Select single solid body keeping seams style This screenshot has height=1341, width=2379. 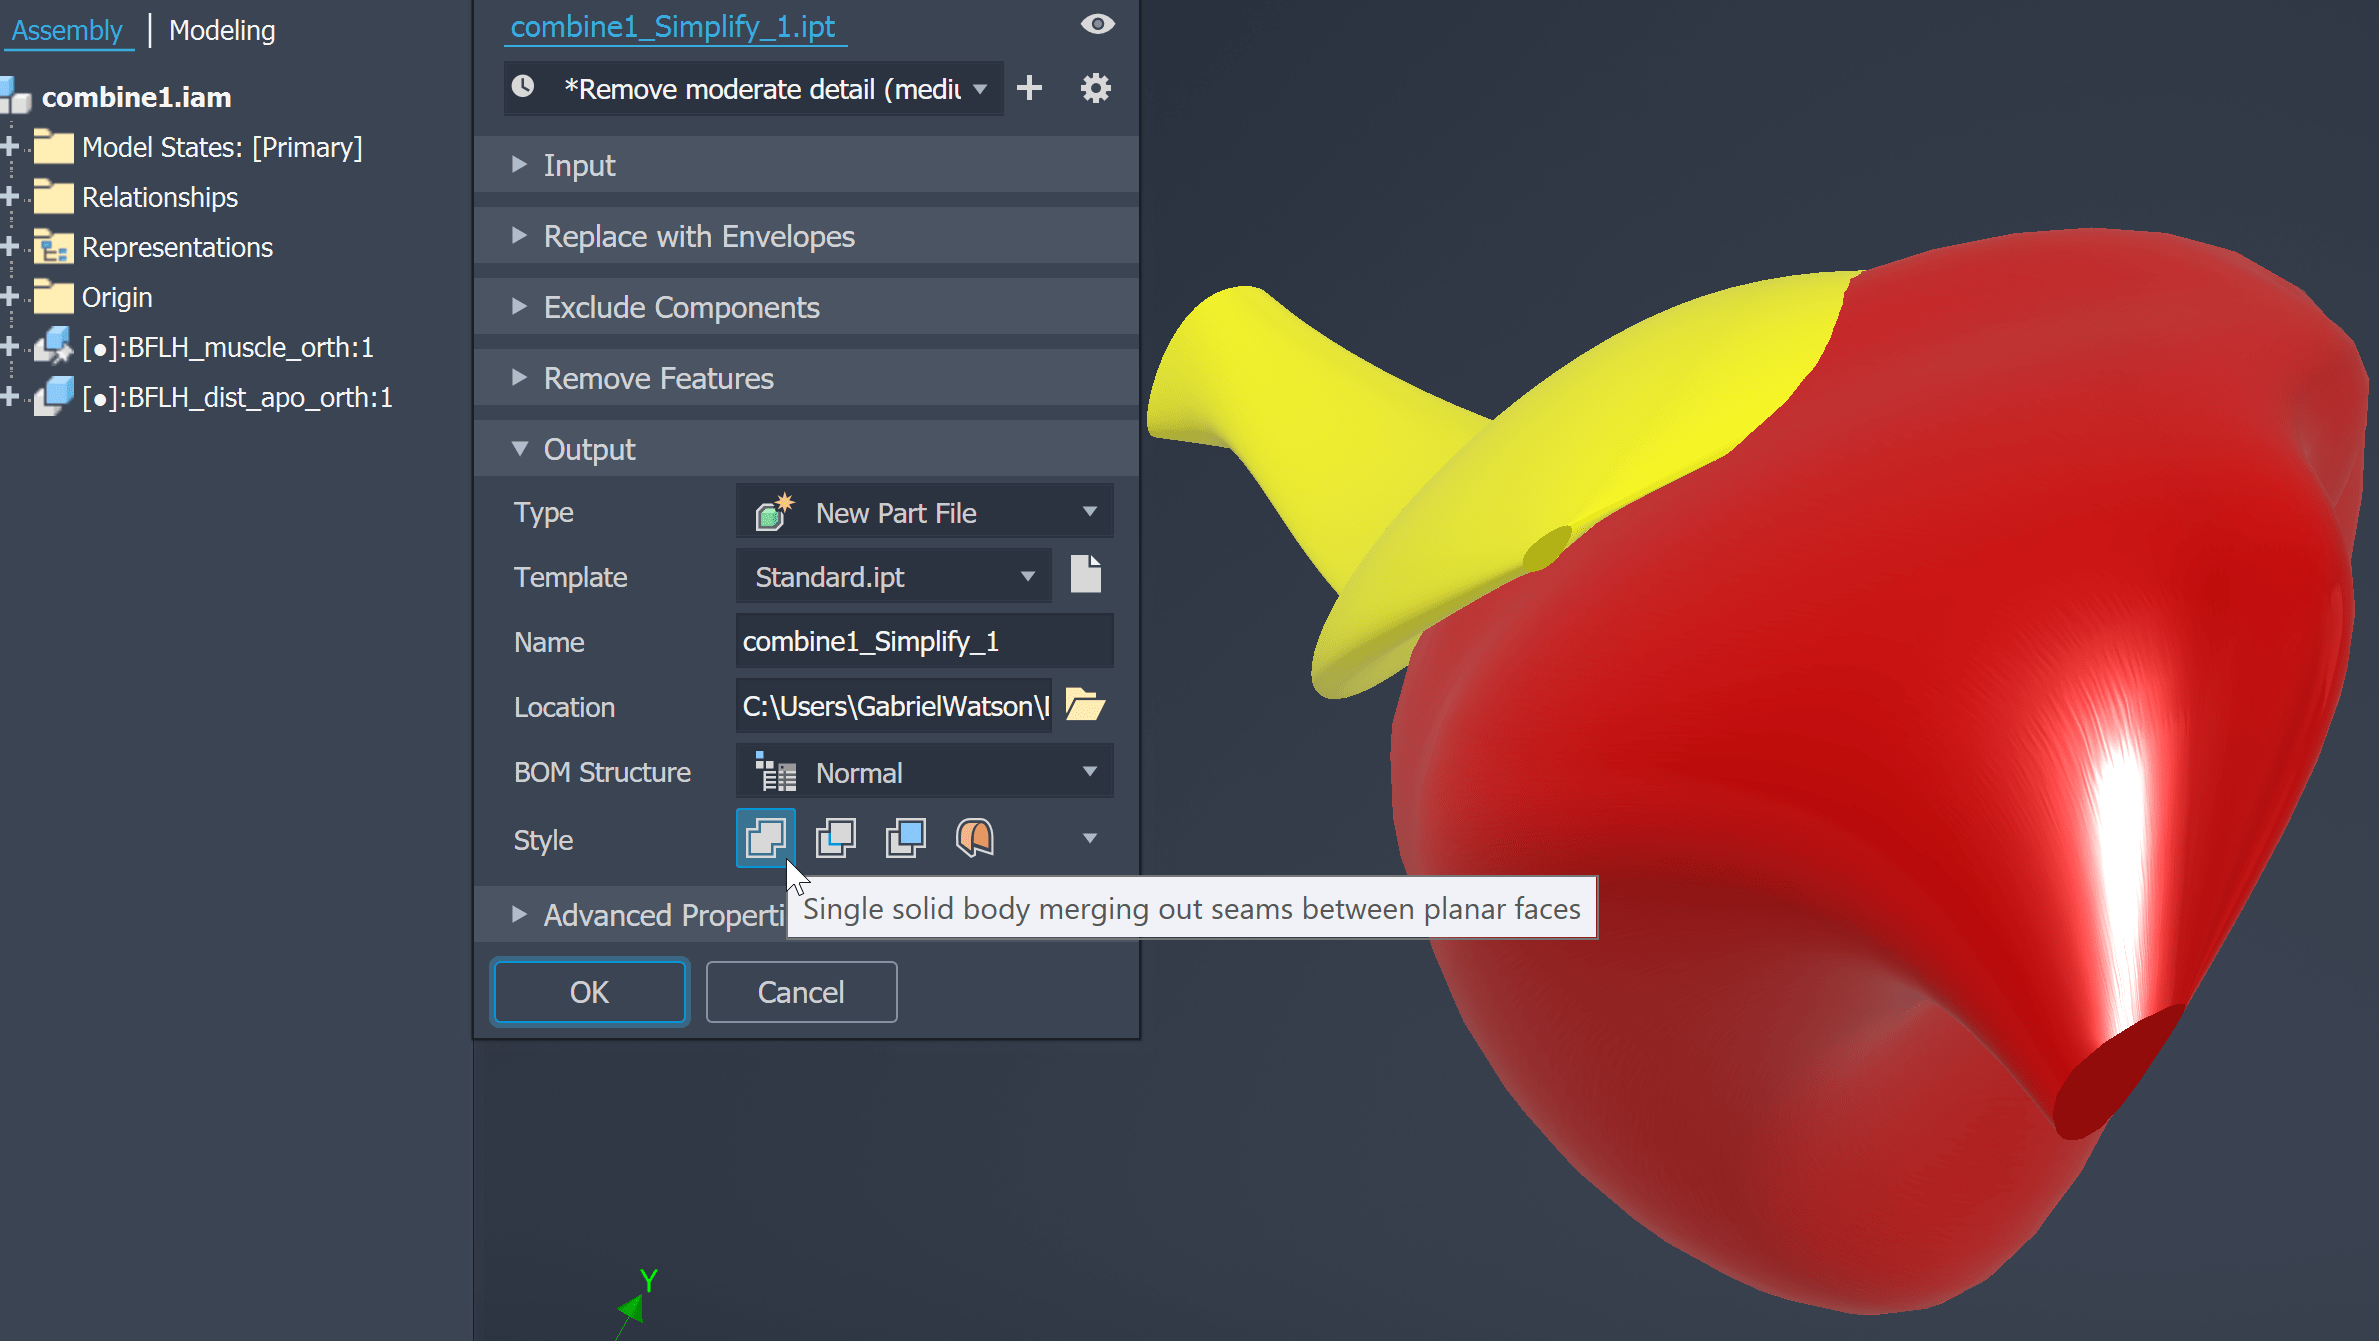[x=835, y=839]
